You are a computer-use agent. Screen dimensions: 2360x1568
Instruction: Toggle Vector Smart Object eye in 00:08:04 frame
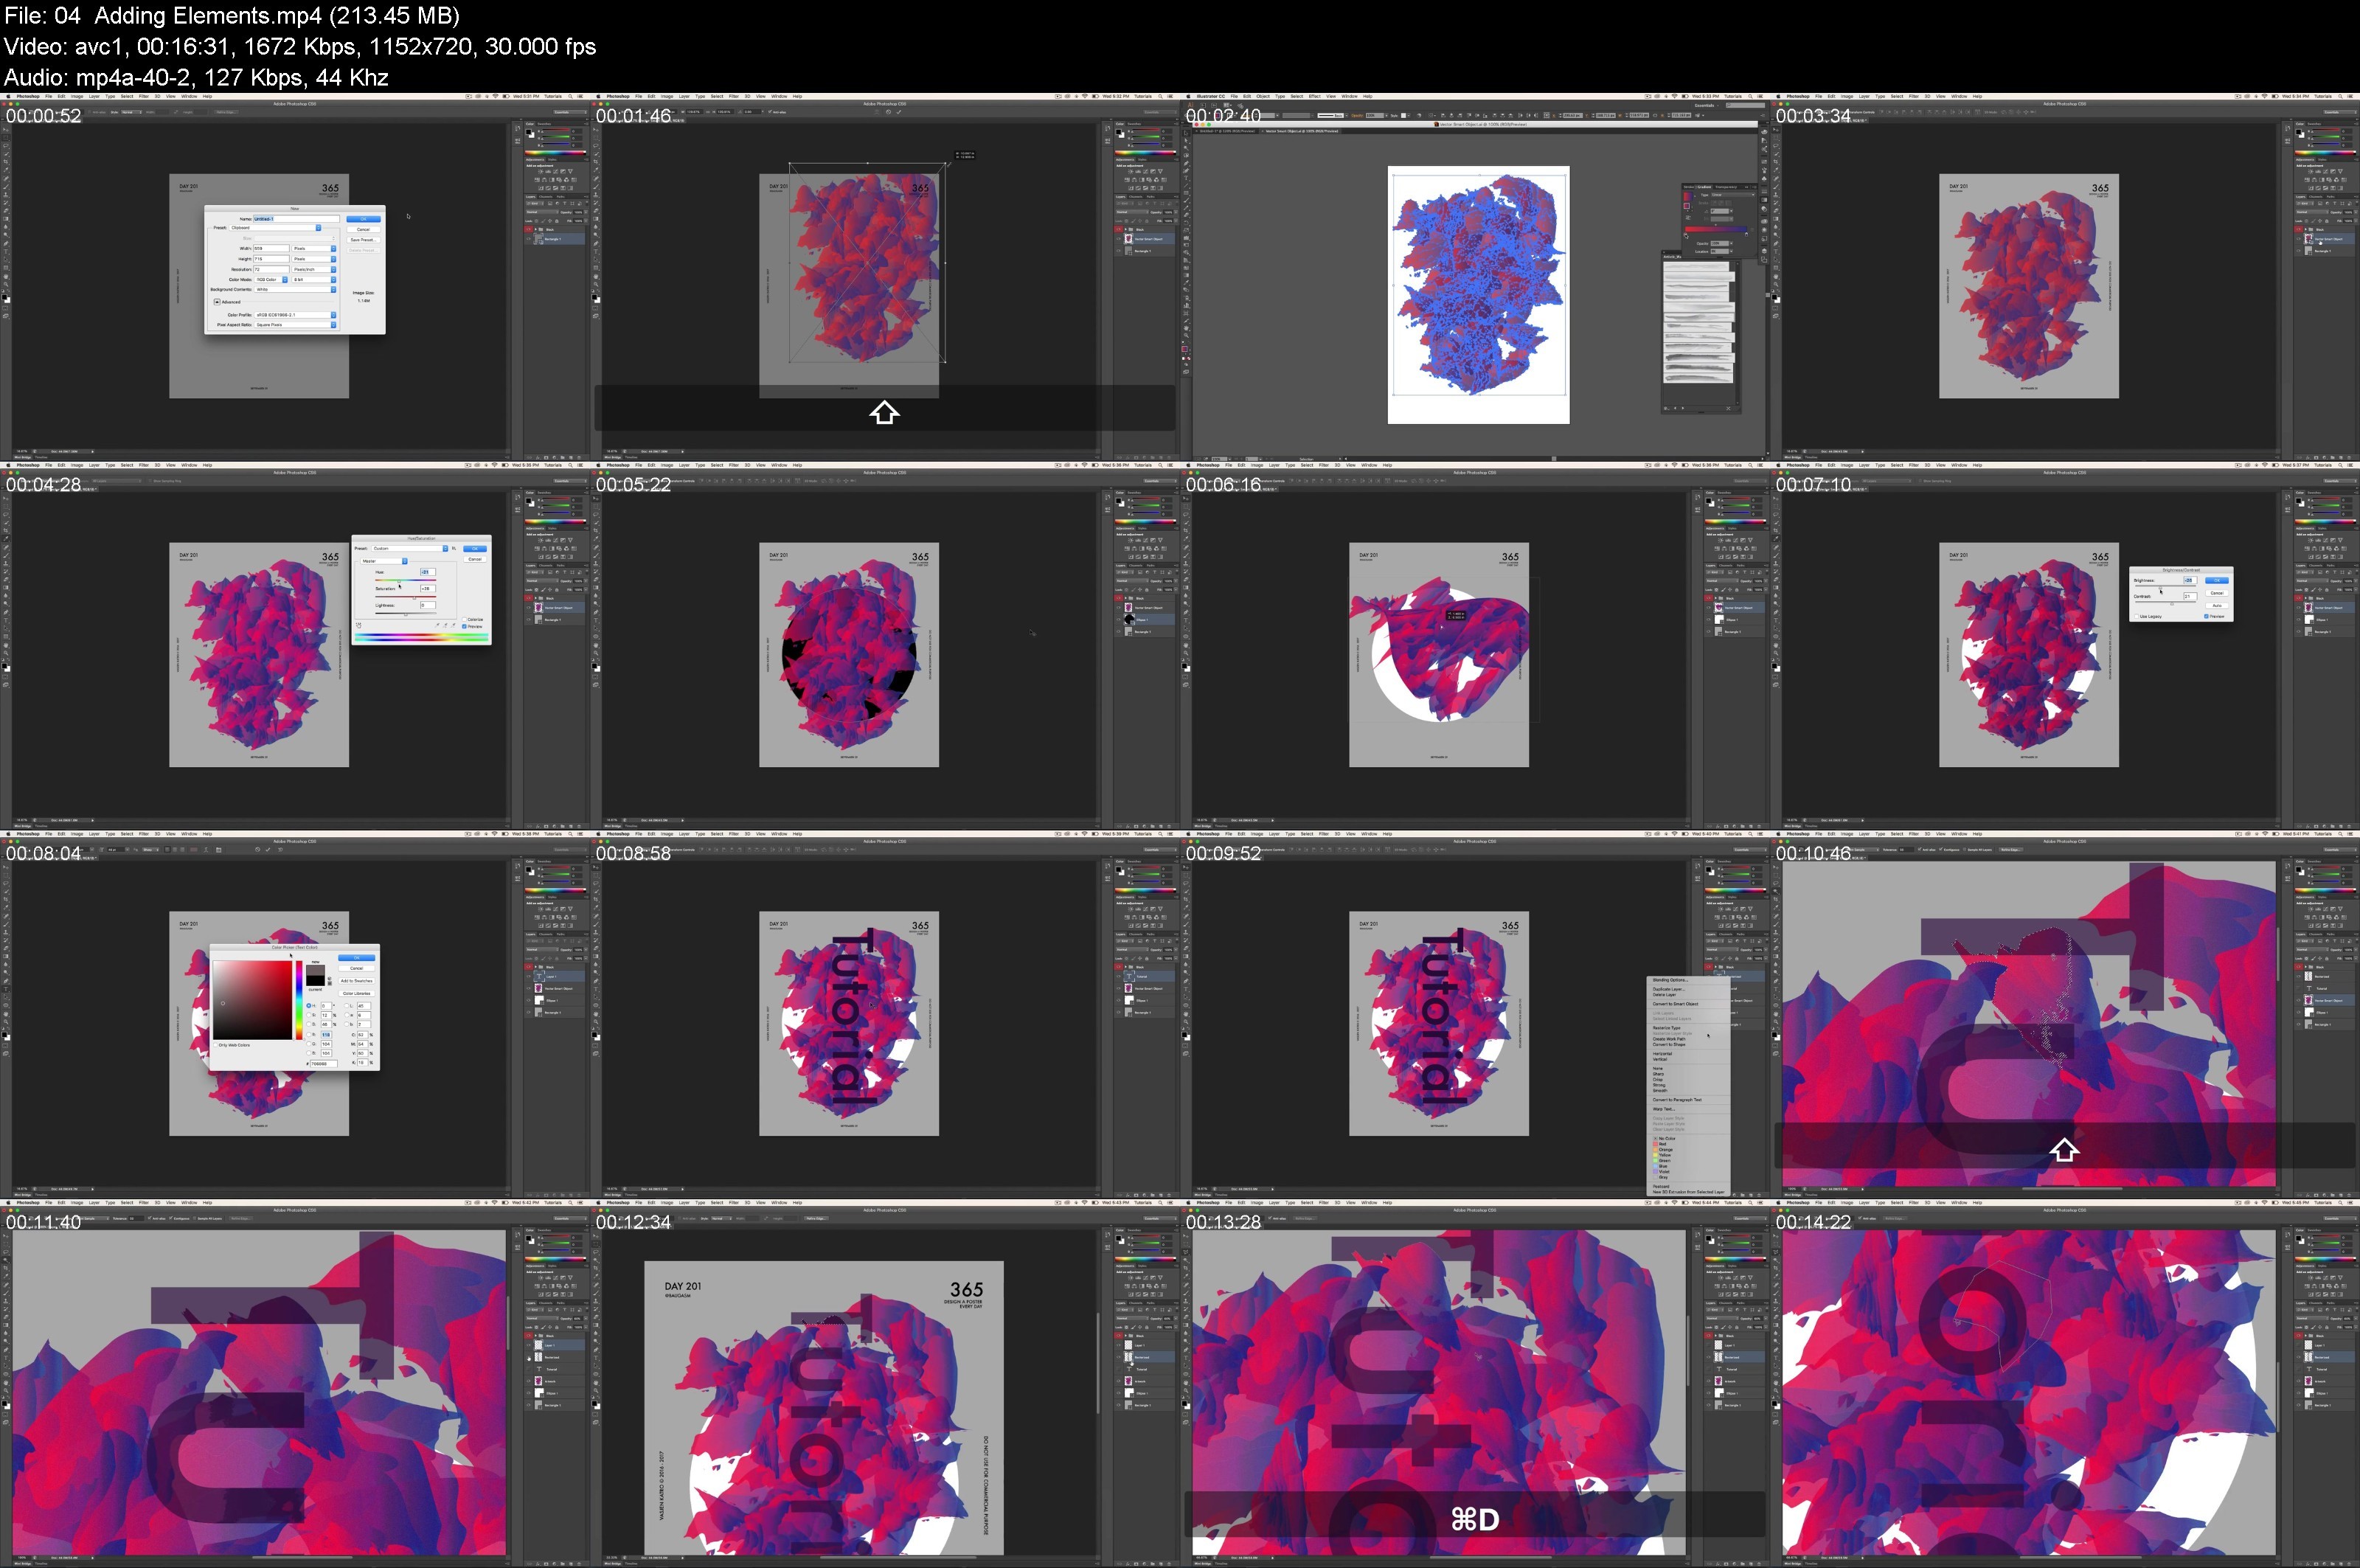click(x=529, y=987)
